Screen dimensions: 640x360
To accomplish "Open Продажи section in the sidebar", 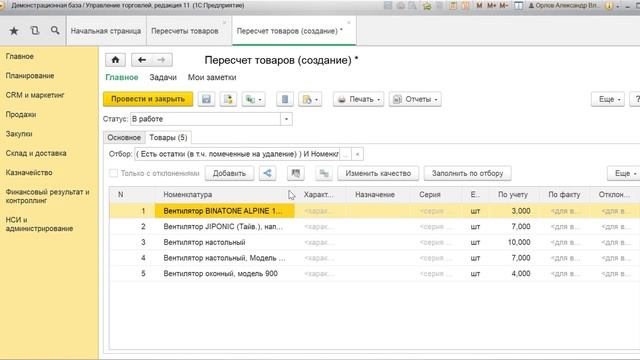I will (21, 114).
